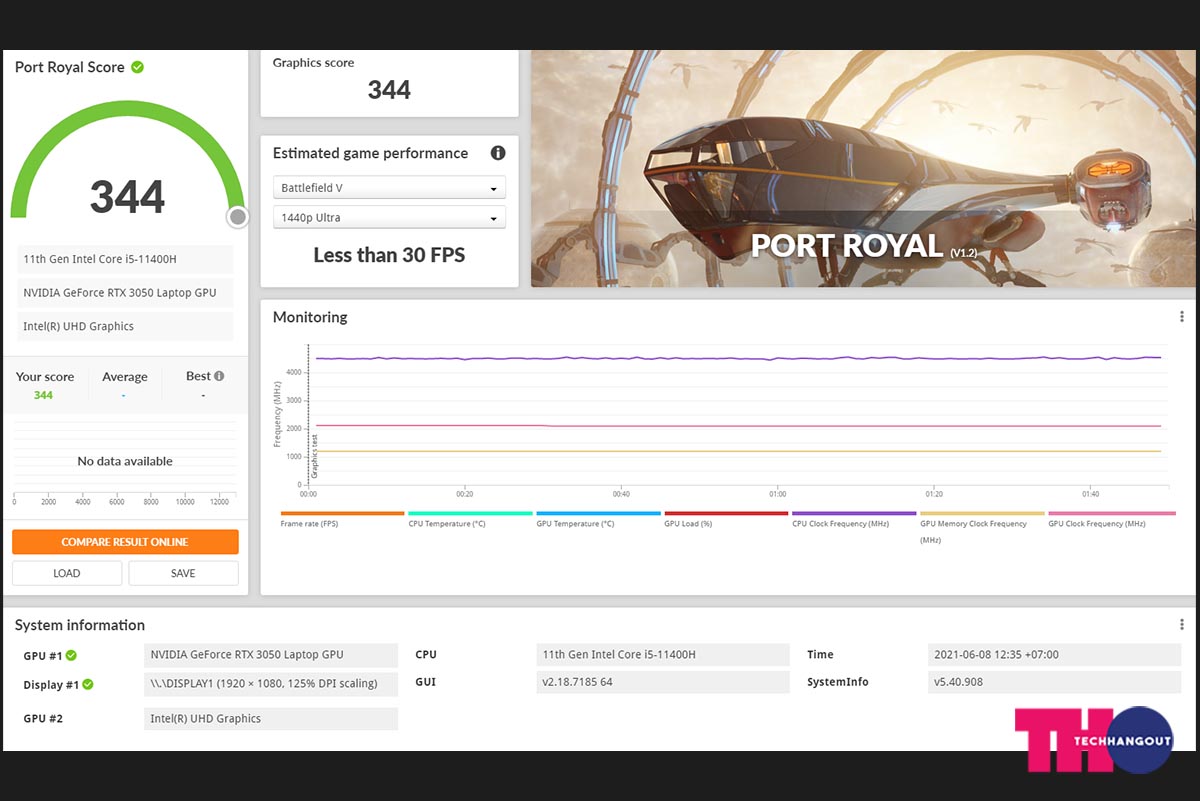The image size is (1200, 801).
Task: Toggle the GPU Memory Clock Frequency legend swatch
Action: 982,513
